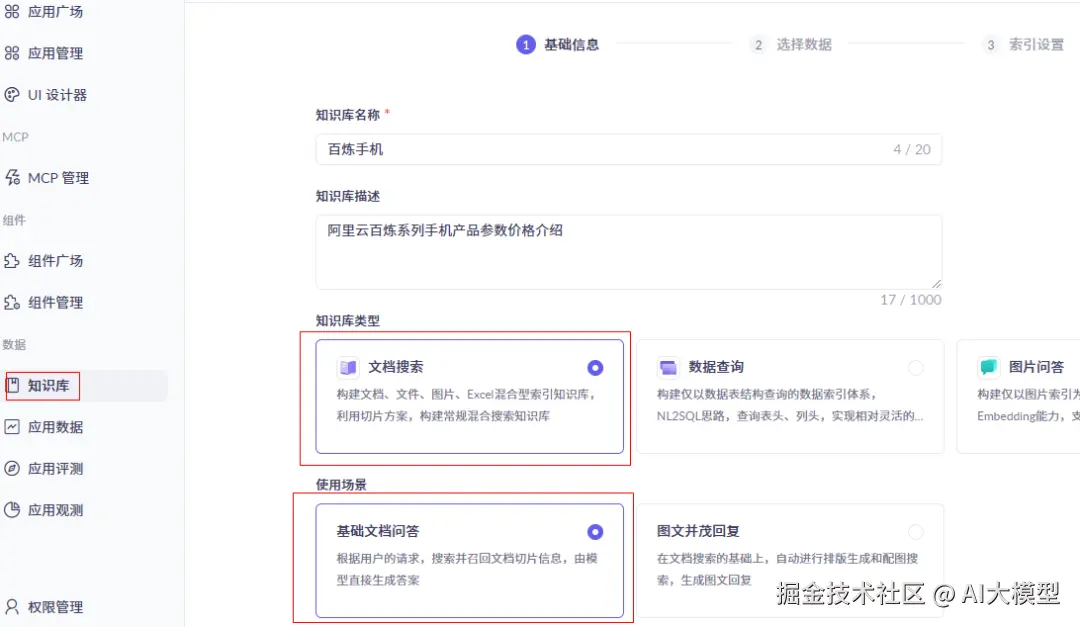Click the 基础文档问答 card title
The image size is (1080, 627).
[x=377, y=531]
